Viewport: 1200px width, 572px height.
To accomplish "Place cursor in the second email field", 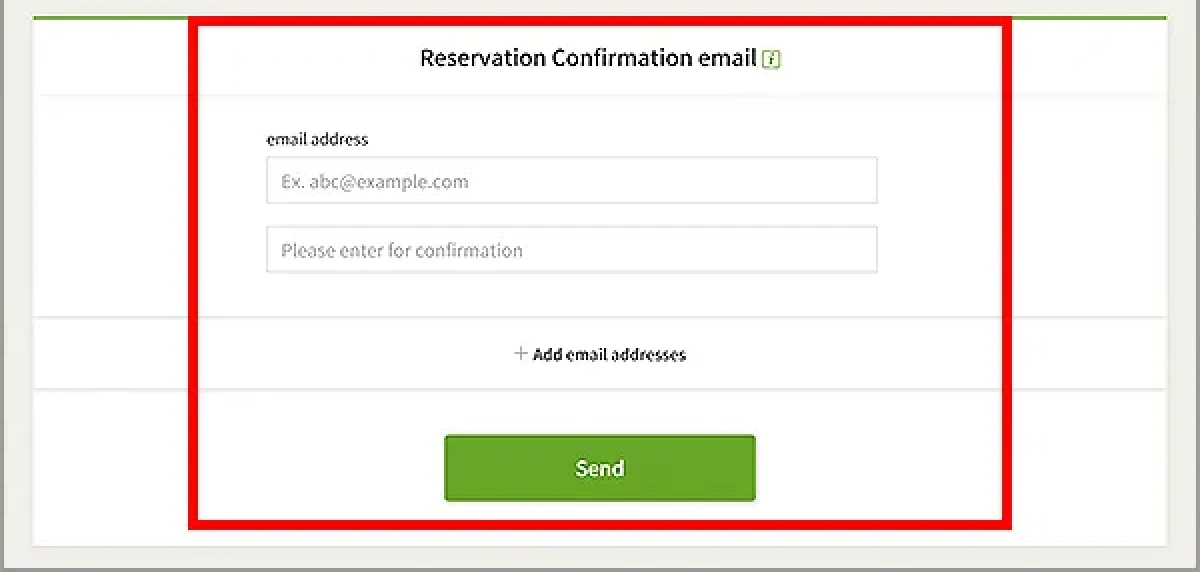I will point(571,250).
